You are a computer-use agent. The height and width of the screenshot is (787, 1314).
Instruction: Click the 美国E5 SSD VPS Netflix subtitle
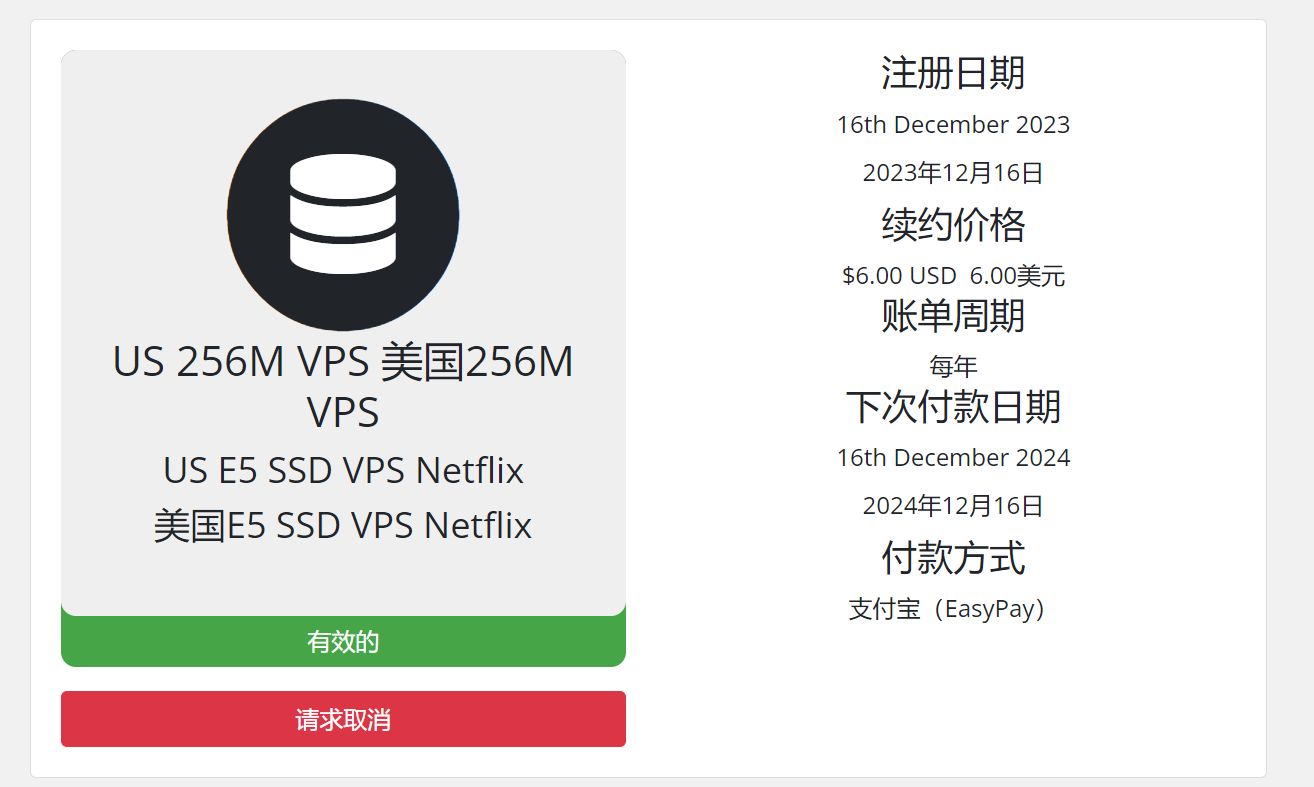click(343, 525)
